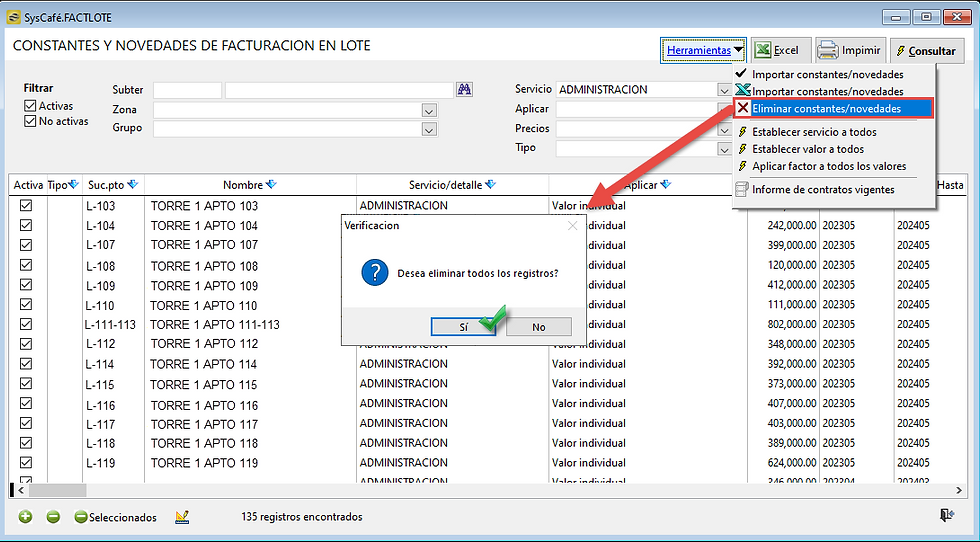Toggle Activa checkbox for row L-104
Screen dimensions: 980x542
pos(26,225)
